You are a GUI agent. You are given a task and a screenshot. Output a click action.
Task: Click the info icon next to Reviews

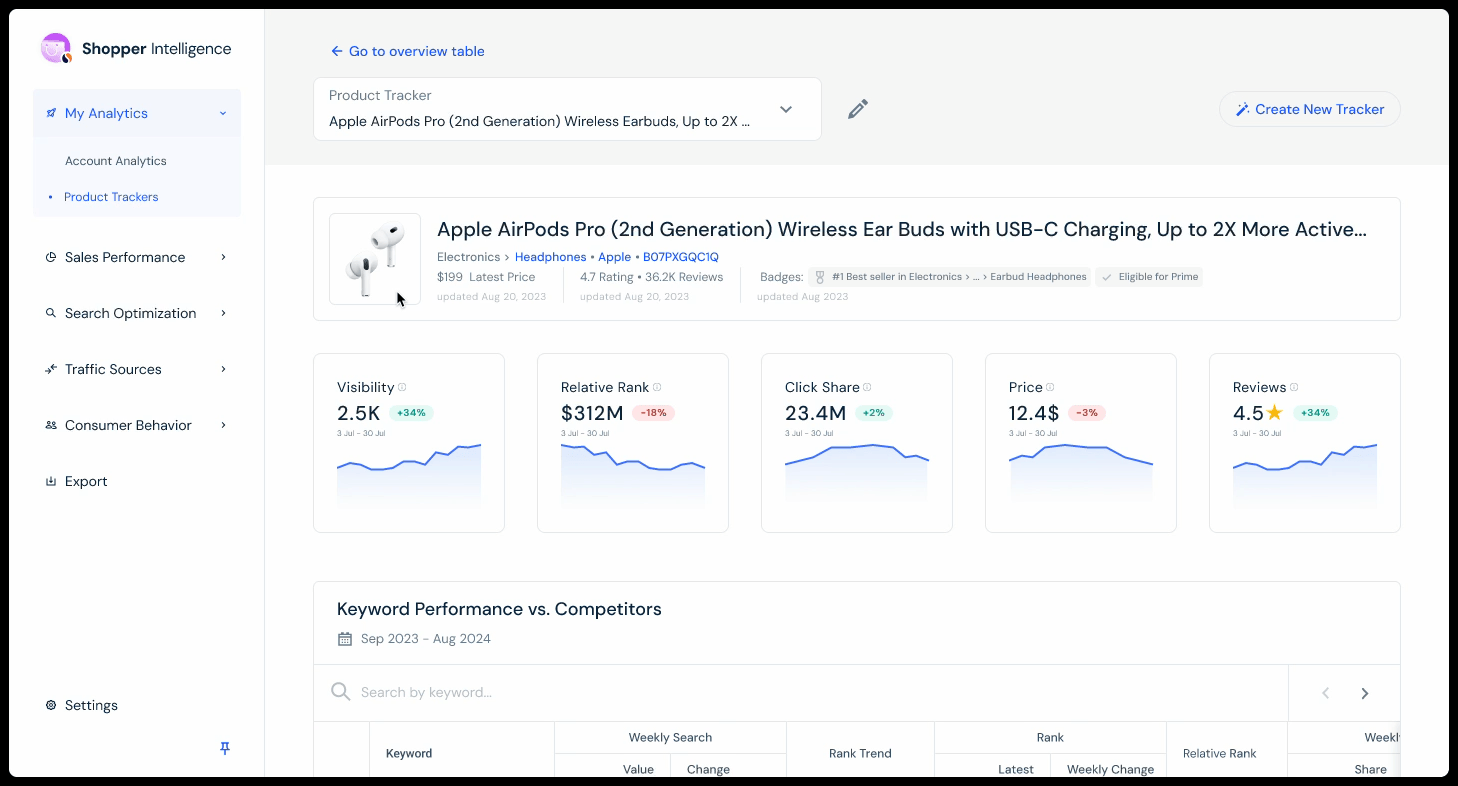coord(1294,387)
